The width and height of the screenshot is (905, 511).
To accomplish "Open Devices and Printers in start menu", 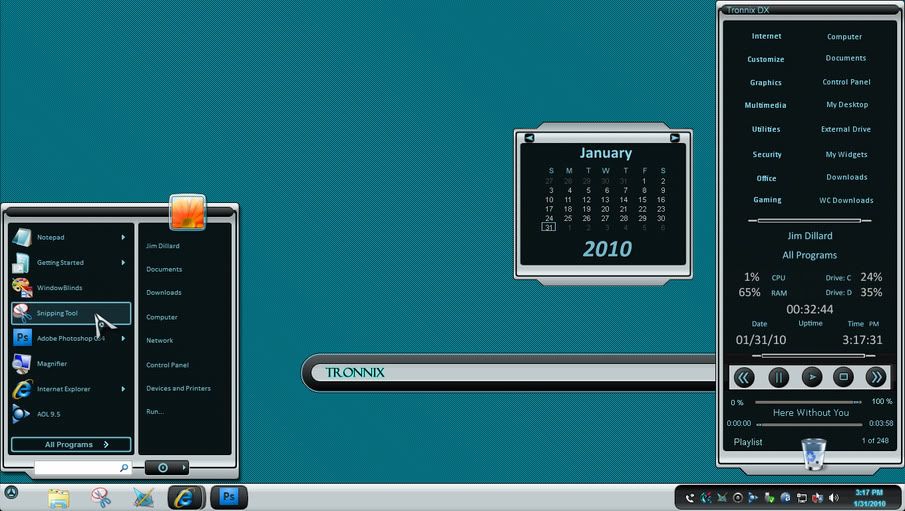I will pyautogui.click(x=178, y=389).
